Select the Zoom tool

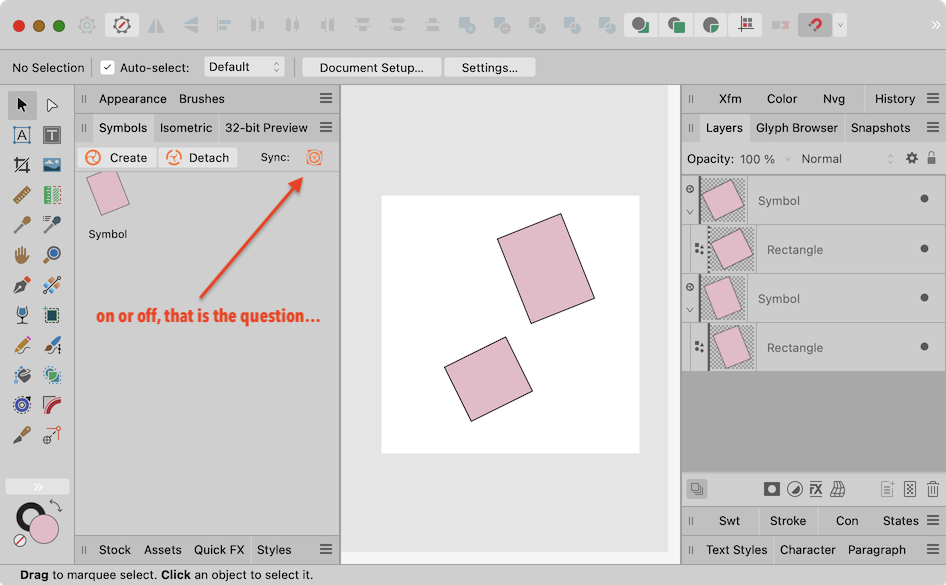[52, 255]
